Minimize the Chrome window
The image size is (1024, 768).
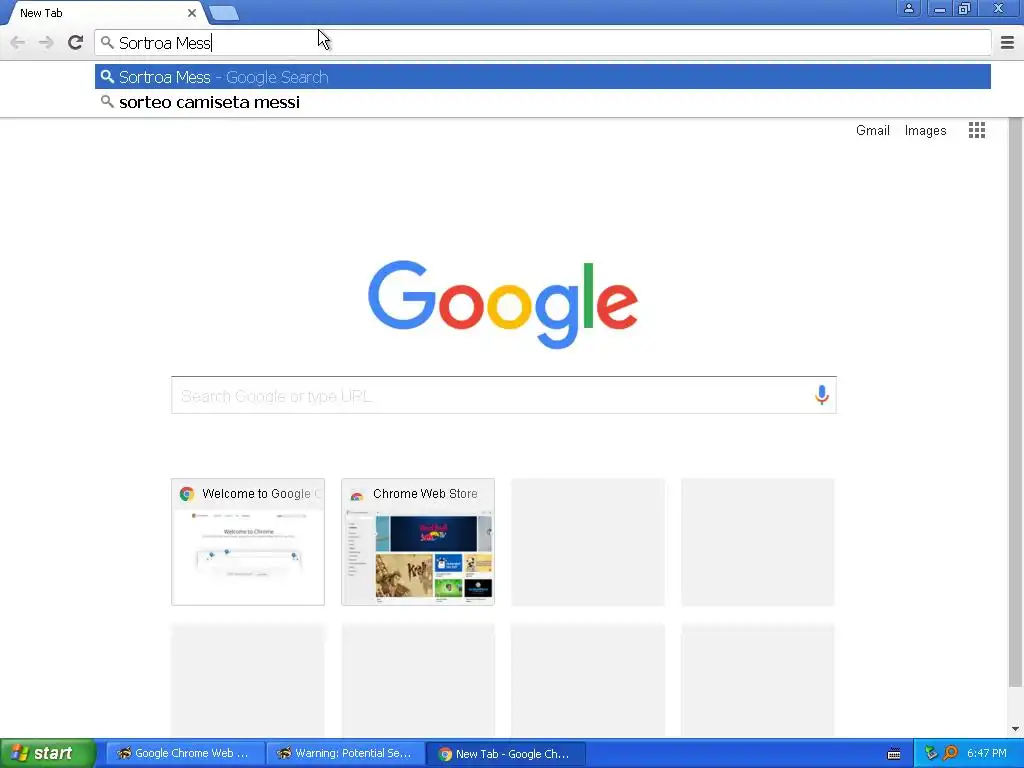pos(940,8)
